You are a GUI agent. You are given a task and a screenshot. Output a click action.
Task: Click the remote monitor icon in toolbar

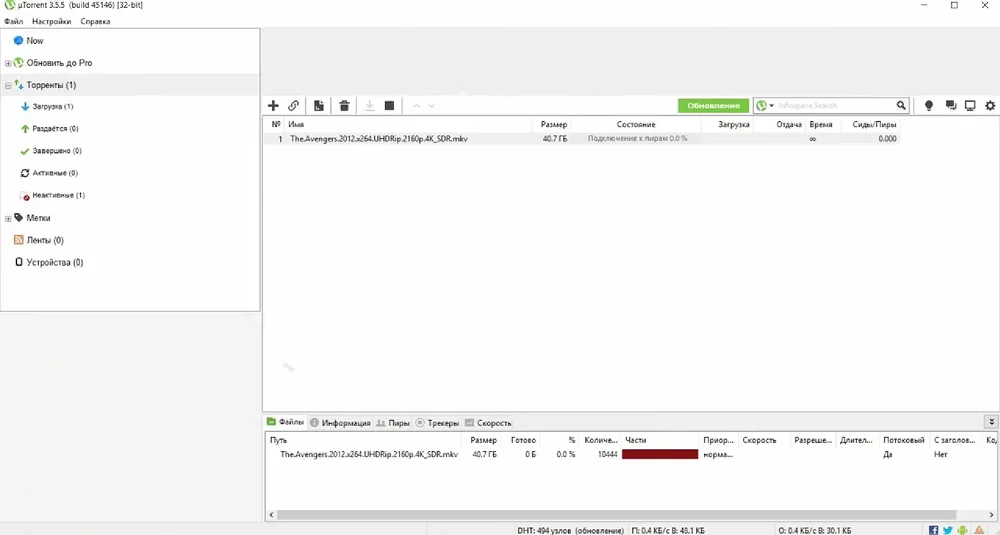point(970,105)
